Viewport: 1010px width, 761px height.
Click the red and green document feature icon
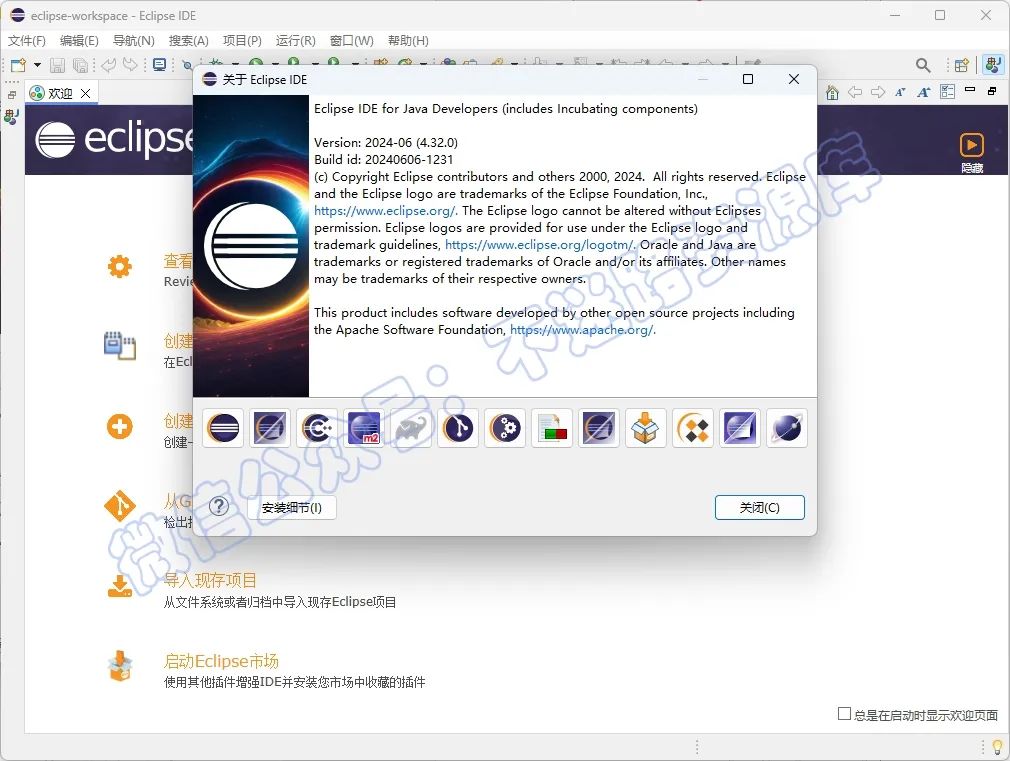coord(552,428)
